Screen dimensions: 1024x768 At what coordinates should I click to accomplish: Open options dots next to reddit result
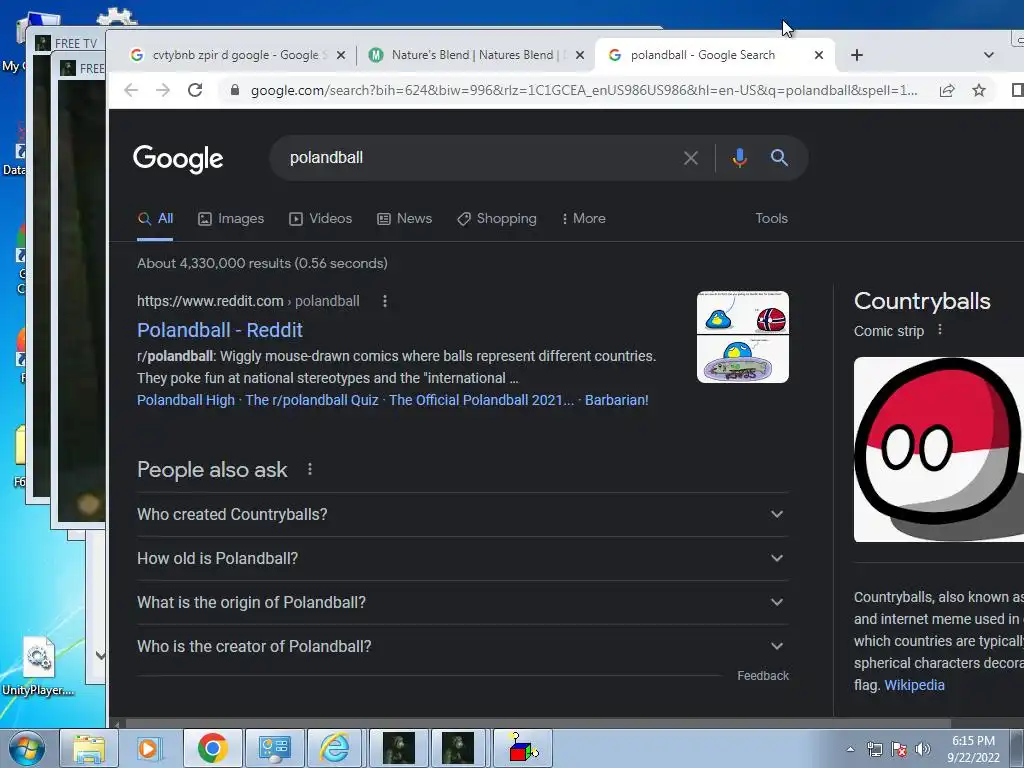pos(385,301)
